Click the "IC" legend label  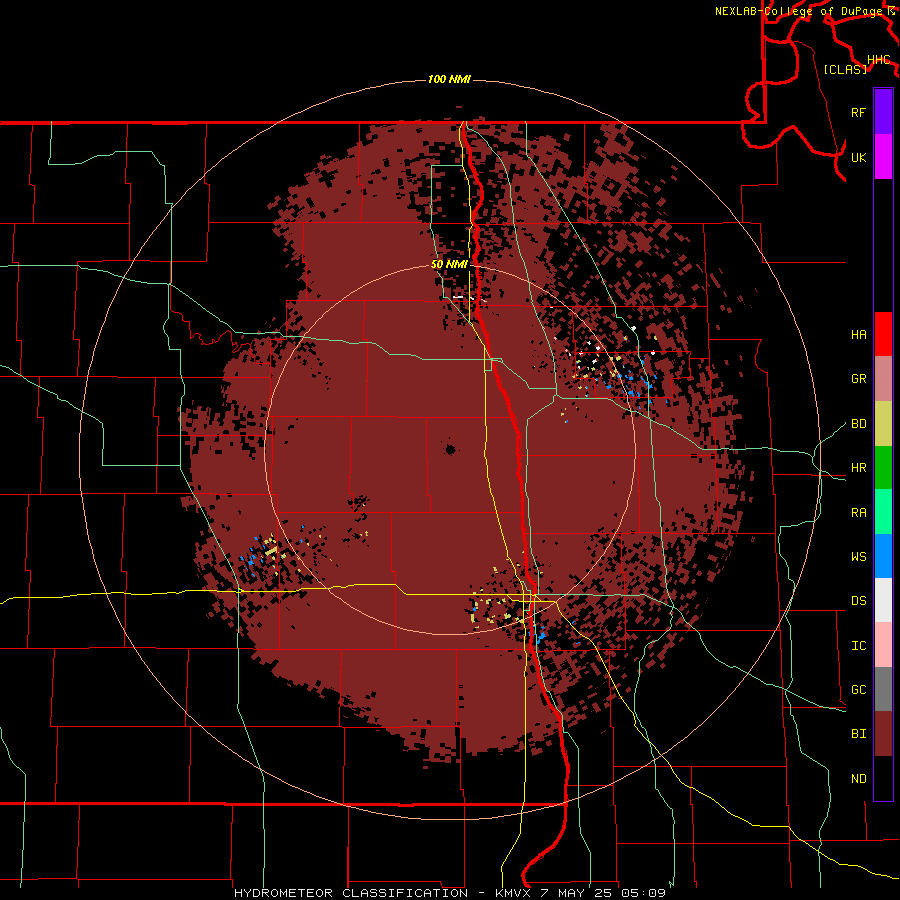point(858,646)
